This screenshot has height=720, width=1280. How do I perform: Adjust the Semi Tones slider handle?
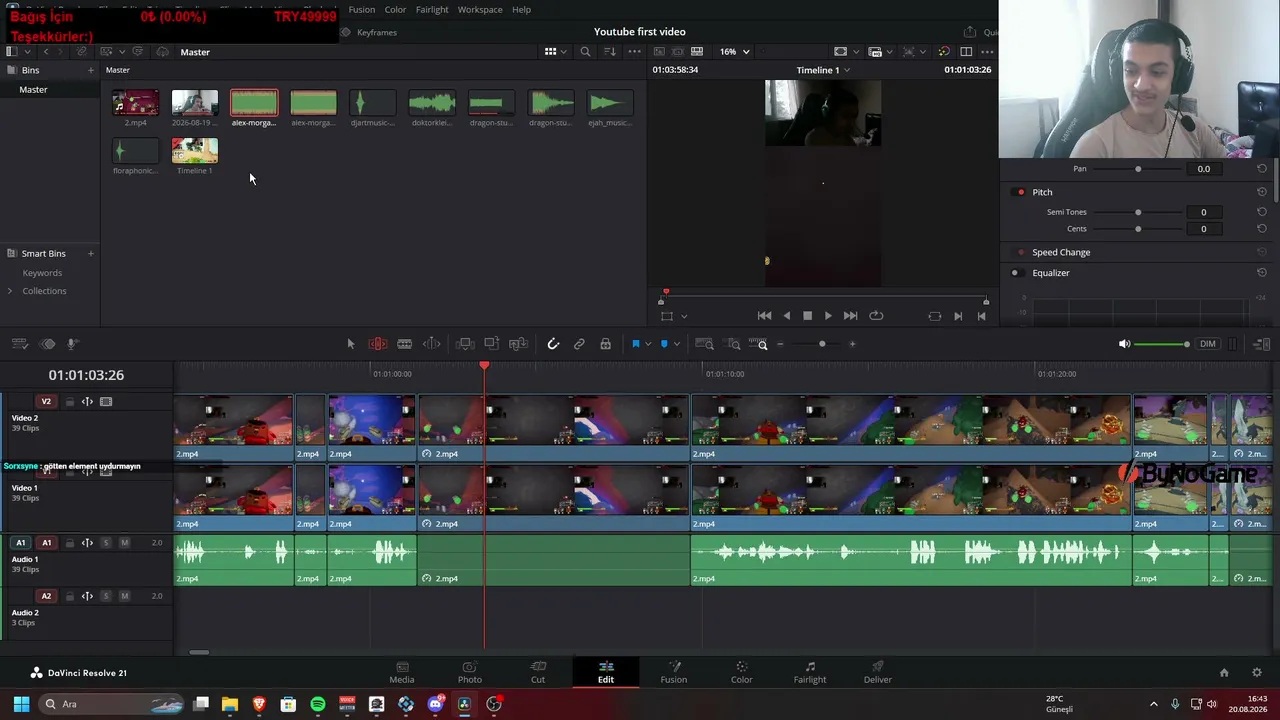point(1138,212)
